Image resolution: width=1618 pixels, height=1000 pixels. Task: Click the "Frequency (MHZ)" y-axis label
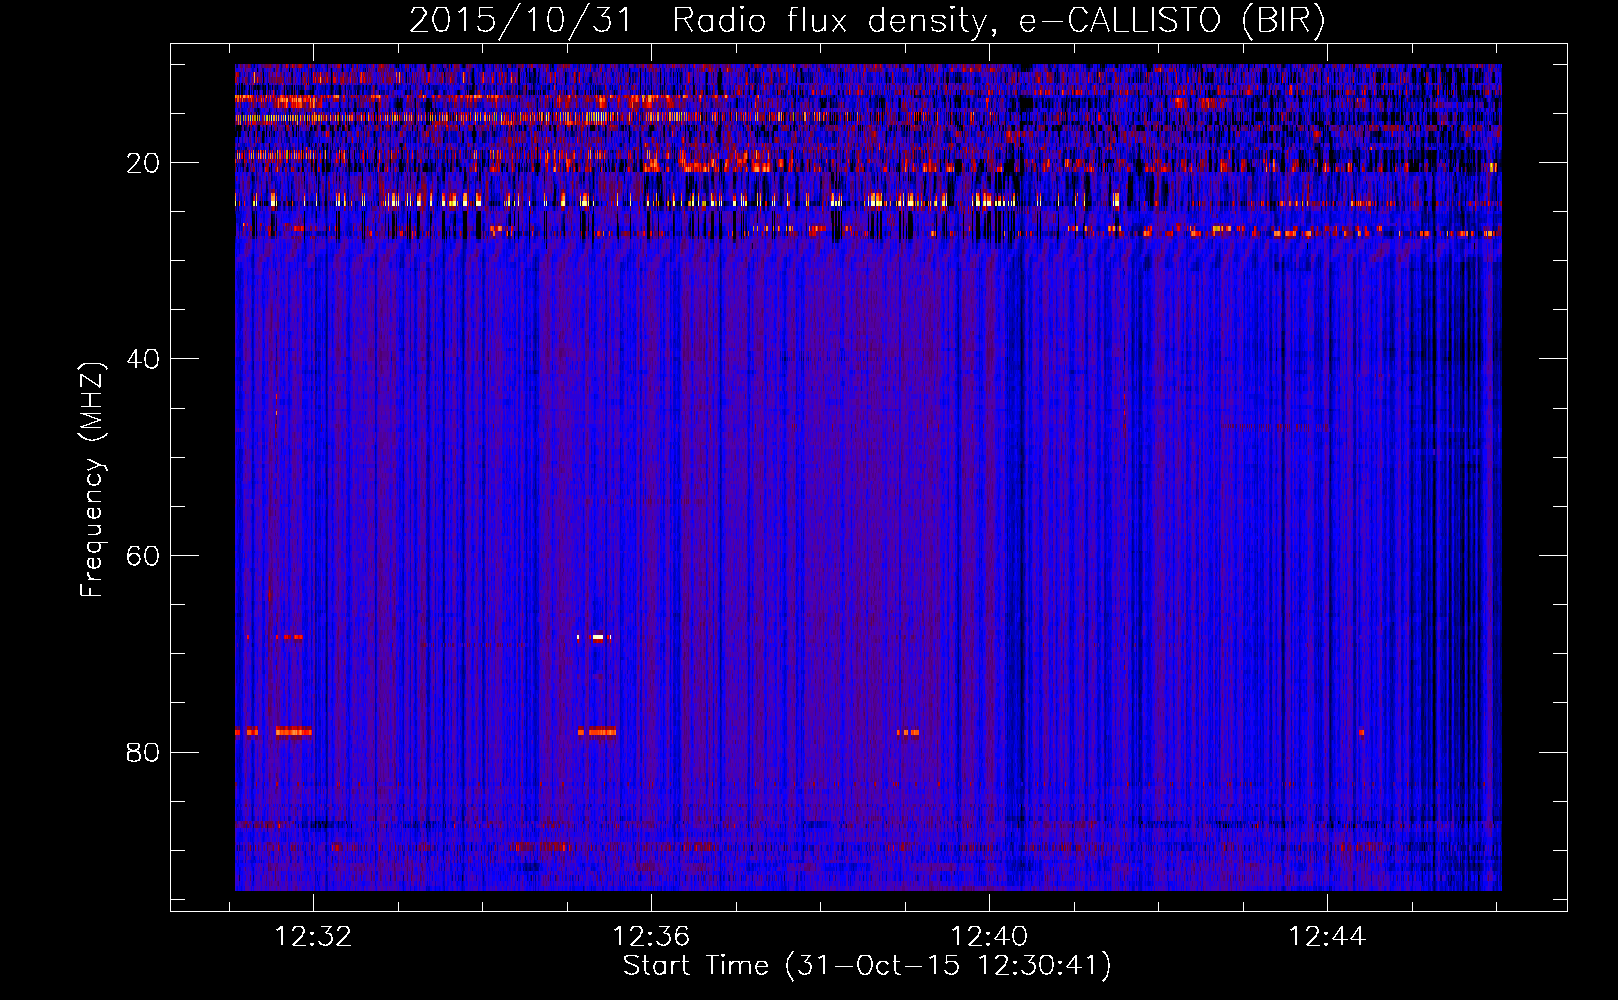point(92,480)
